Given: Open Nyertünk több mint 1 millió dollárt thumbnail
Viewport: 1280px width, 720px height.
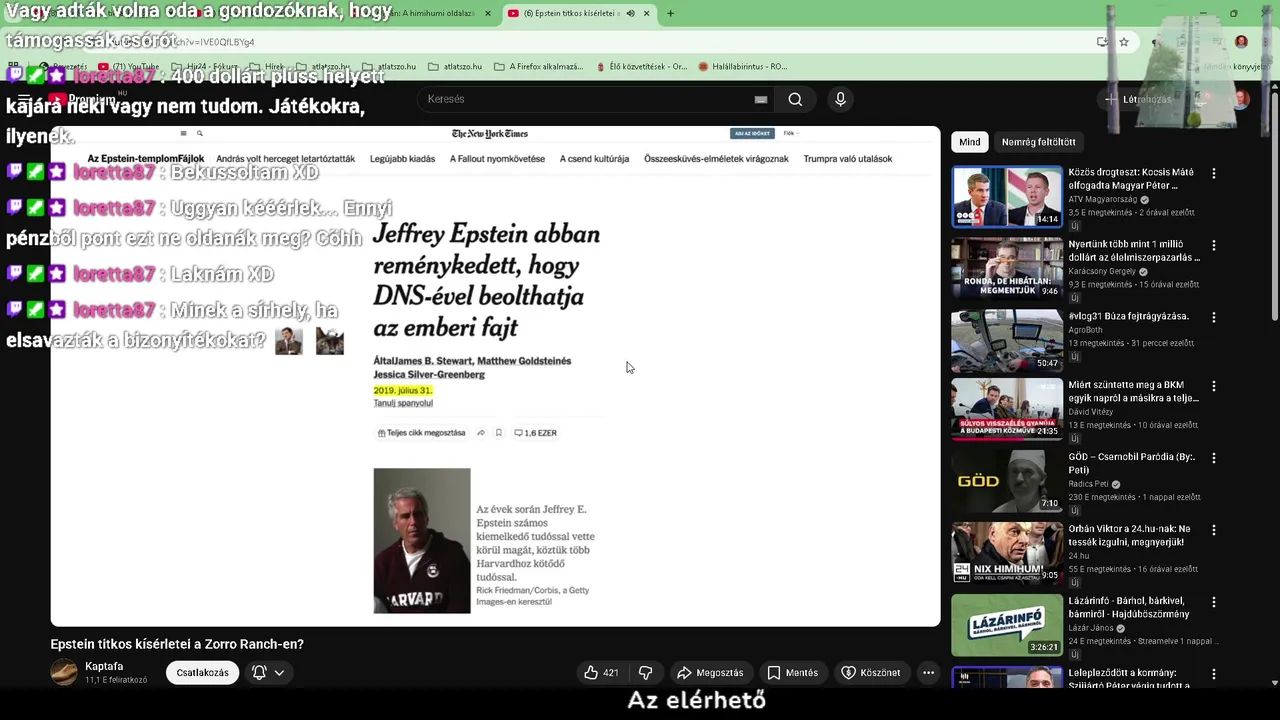Looking at the screenshot, I should 1007,268.
